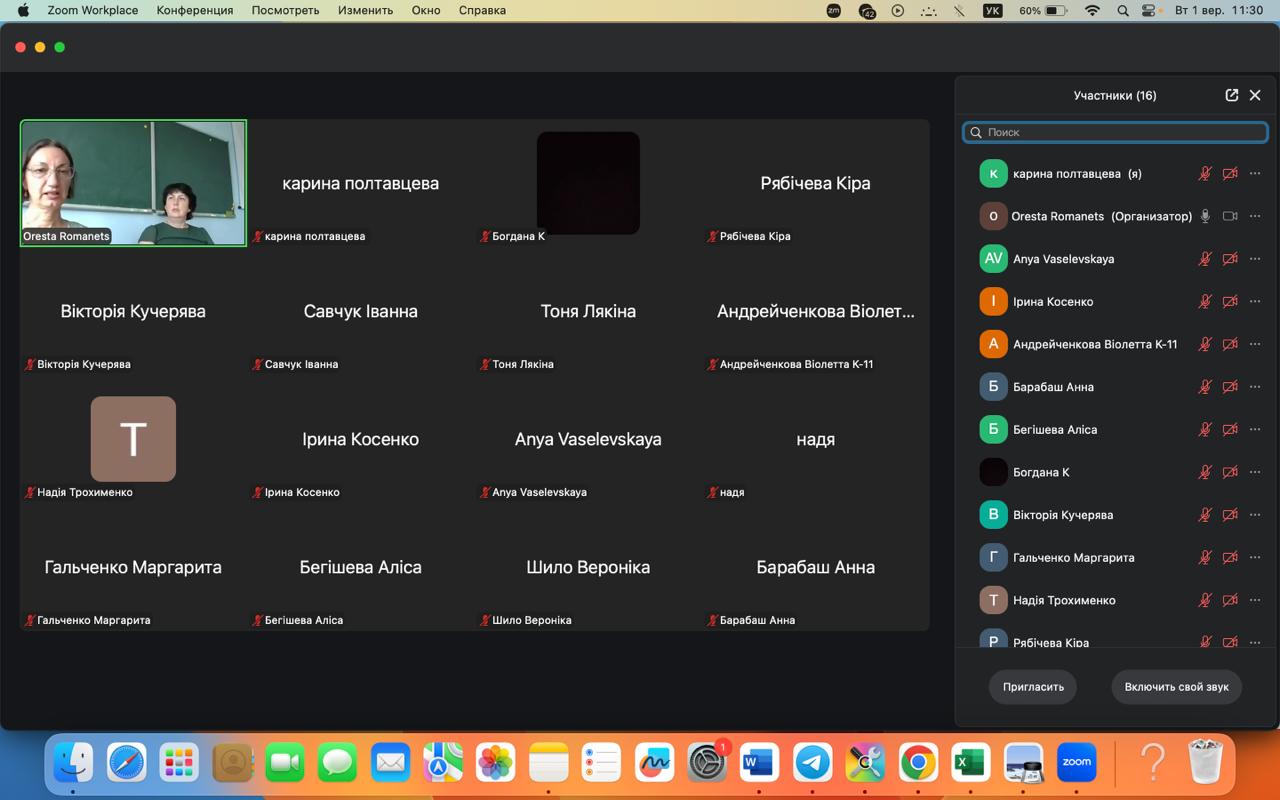Open more options for Anya Vaselevskaya

(x=1255, y=259)
